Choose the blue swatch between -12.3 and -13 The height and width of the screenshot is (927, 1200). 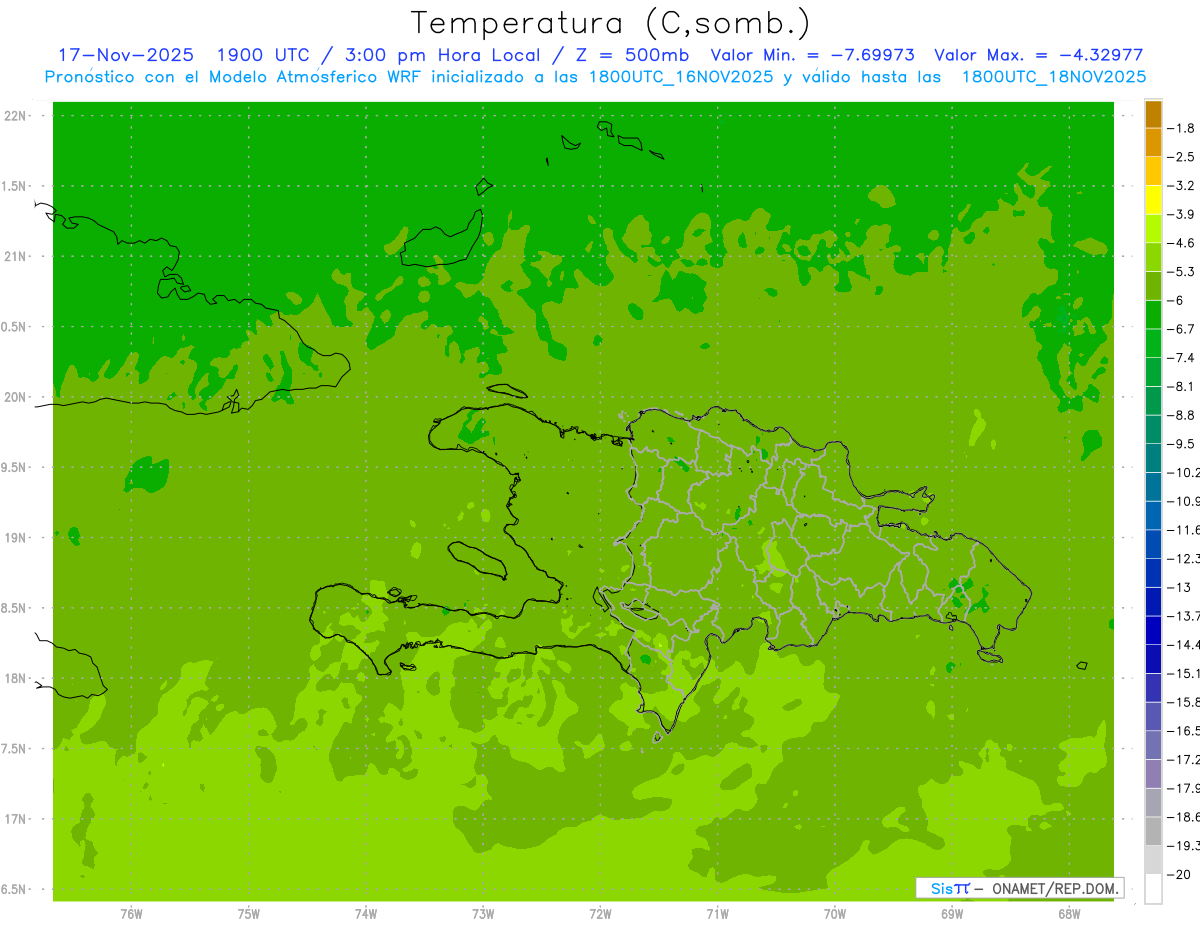[x=1153, y=573]
